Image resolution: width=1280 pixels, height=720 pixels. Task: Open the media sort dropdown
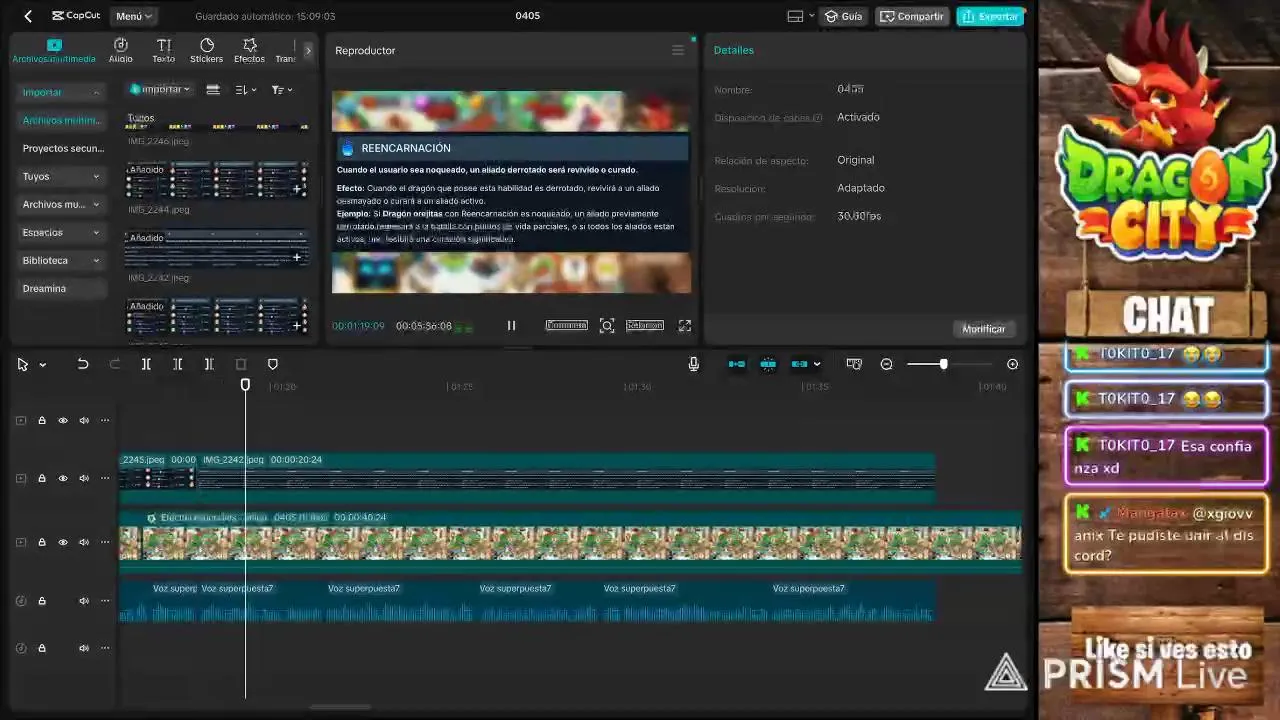[246, 89]
